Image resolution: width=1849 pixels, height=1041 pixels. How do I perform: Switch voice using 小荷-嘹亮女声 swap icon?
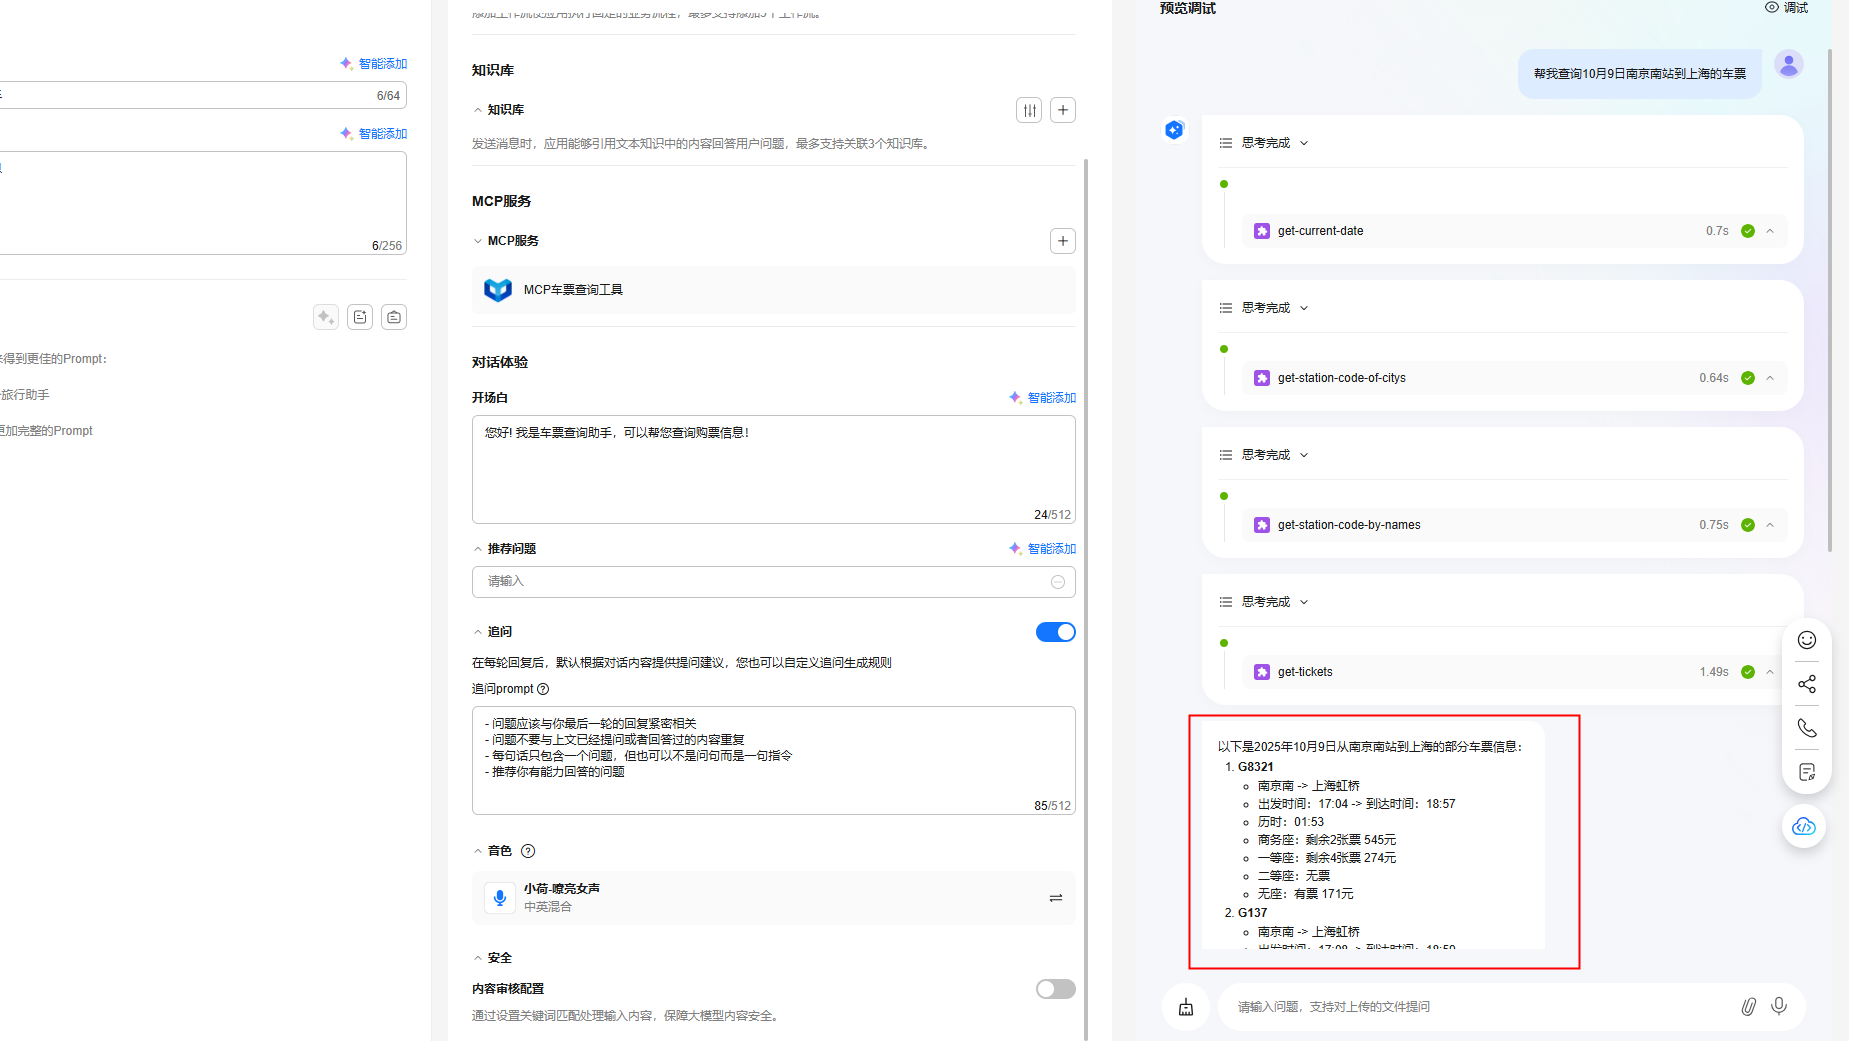(1055, 898)
